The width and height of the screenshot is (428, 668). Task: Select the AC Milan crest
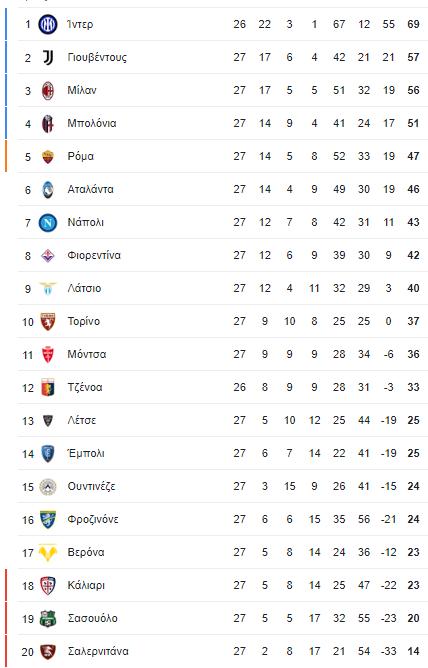48,90
